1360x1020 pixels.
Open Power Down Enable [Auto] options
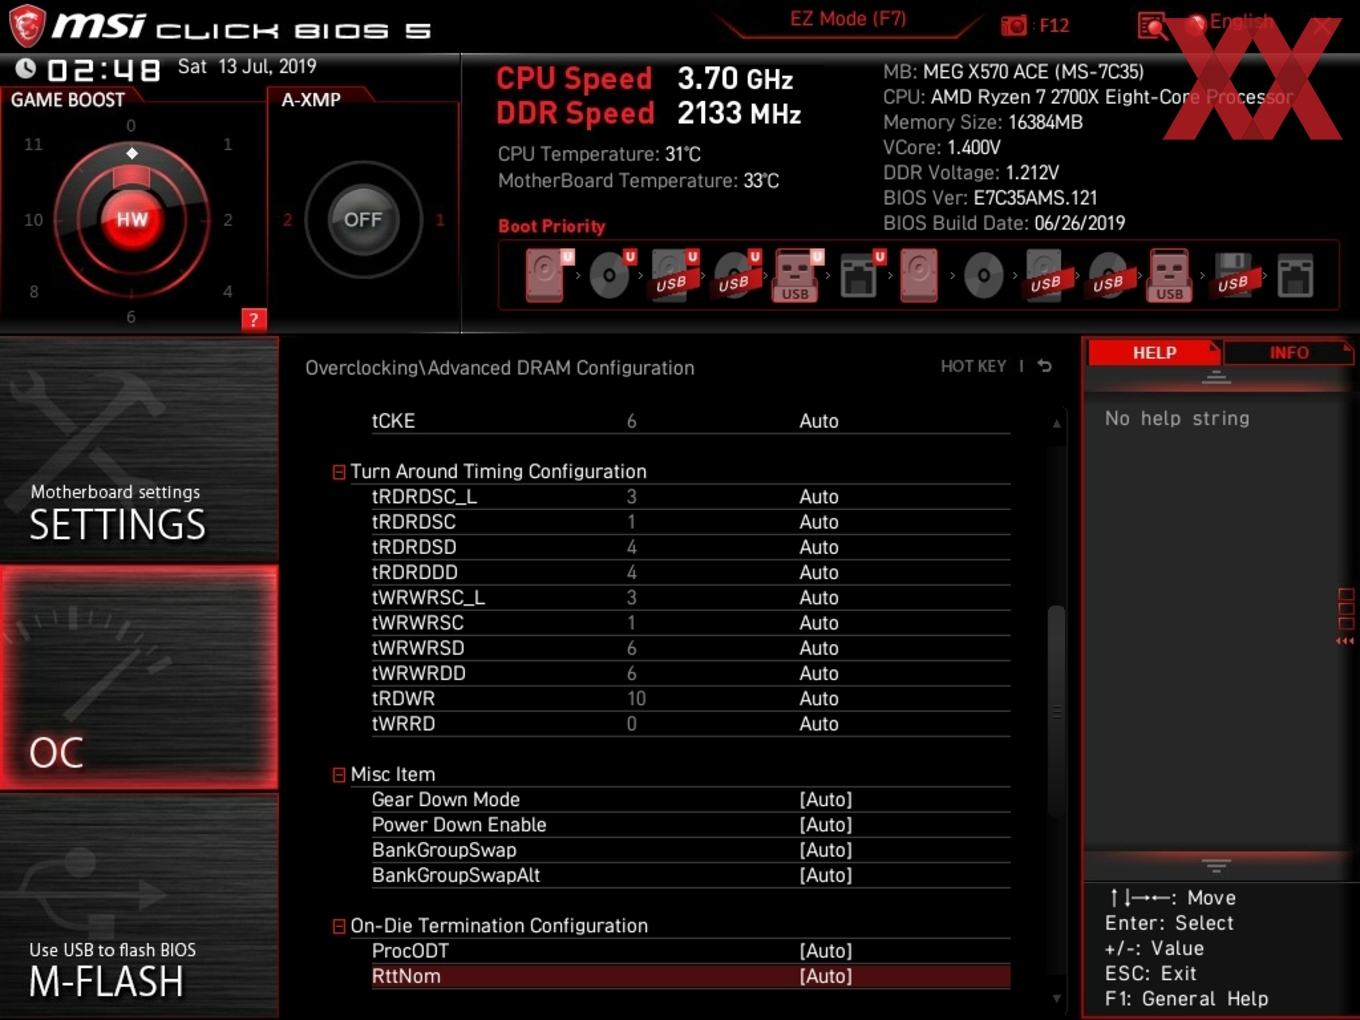coord(826,825)
